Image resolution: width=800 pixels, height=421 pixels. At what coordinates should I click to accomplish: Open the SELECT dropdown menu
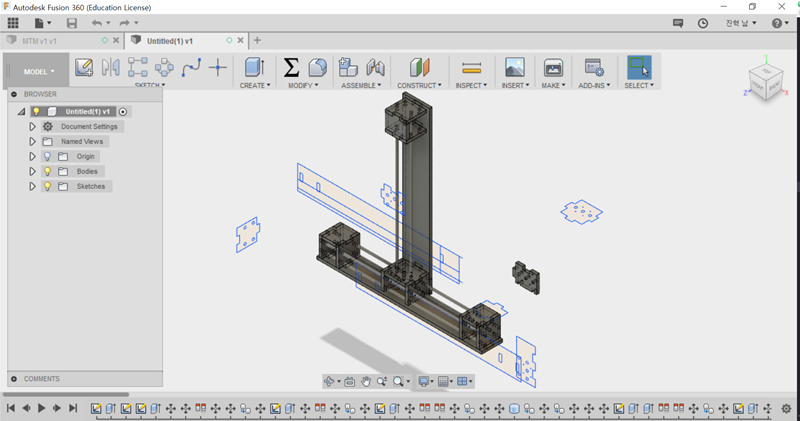point(639,85)
